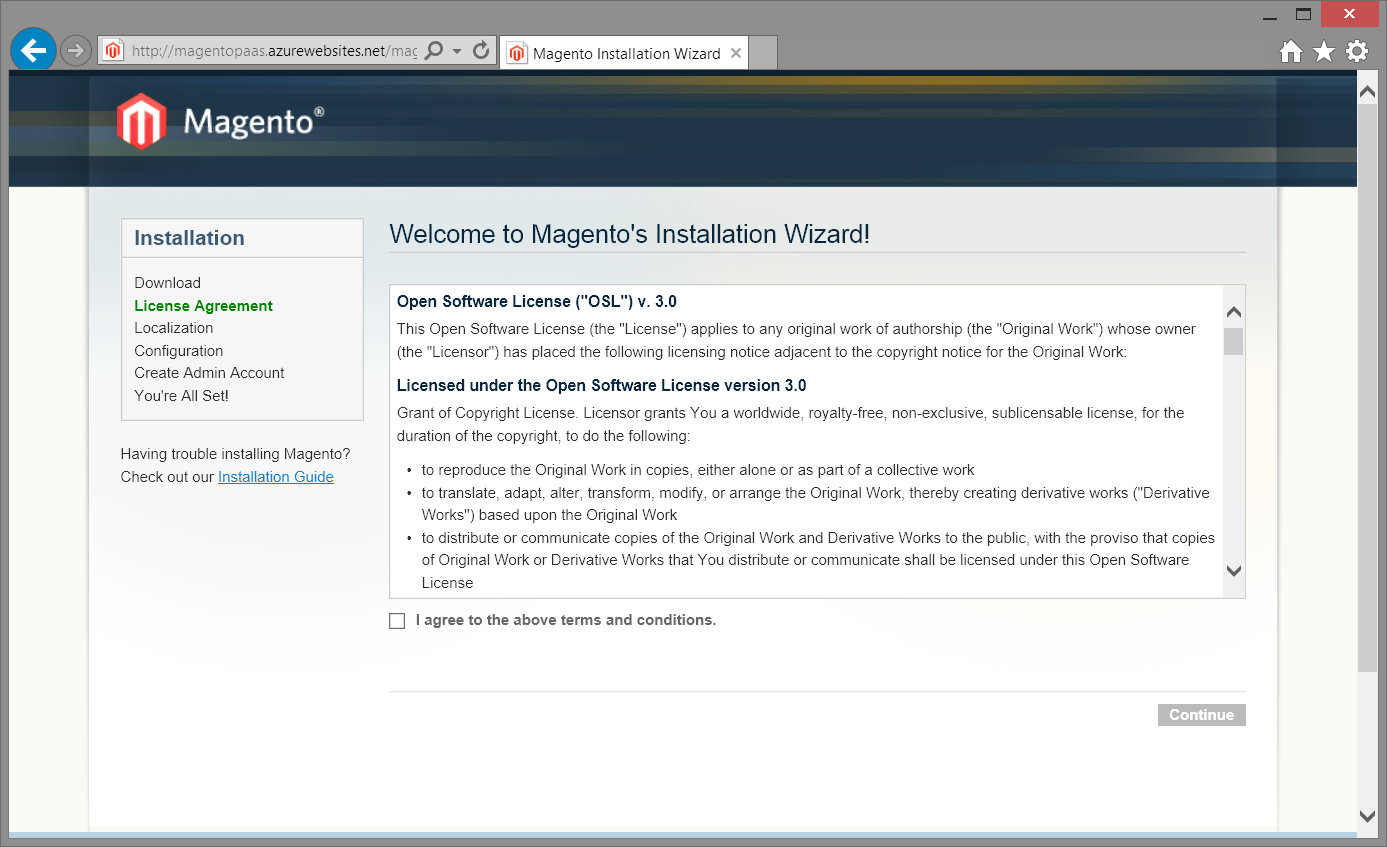Close the Magento Installation Wizard tab
The image size is (1387, 847).
point(736,53)
